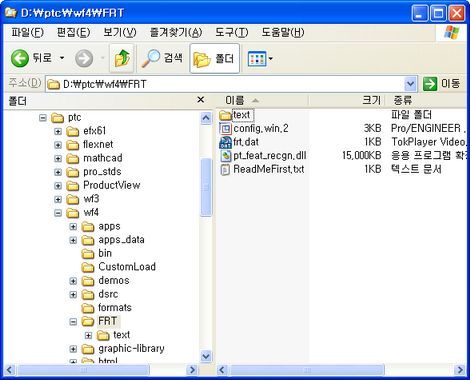
Task: Select flexnet folder in tree
Action: (x=98, y=145)
